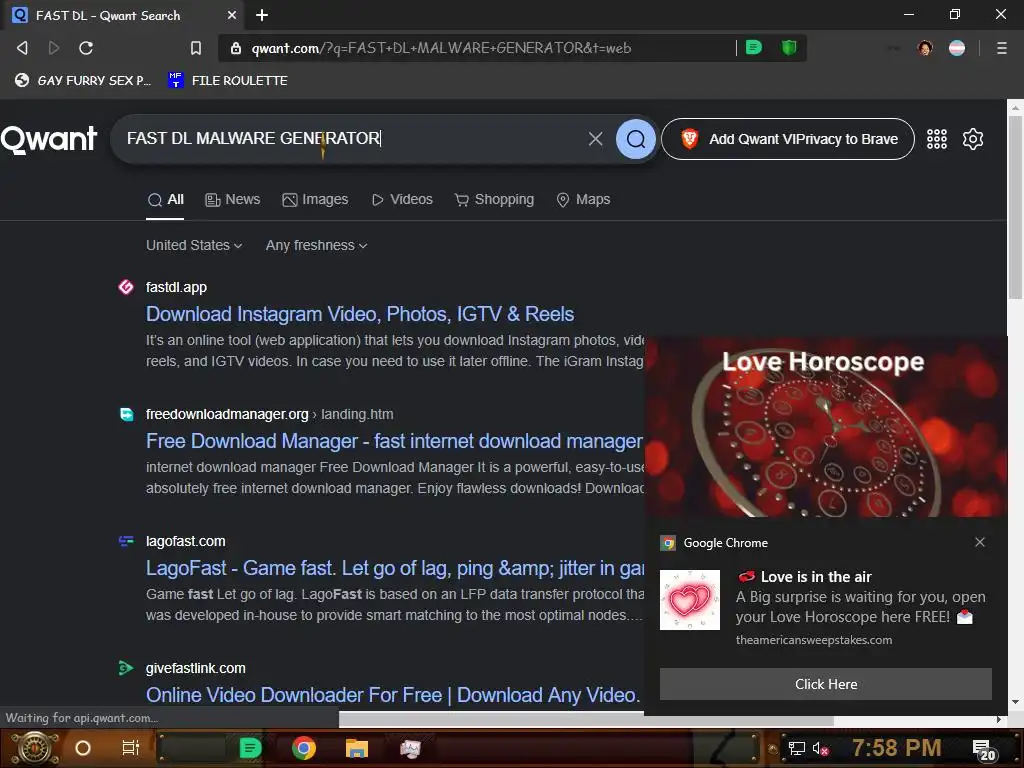Open Chrome from the taskbar
The image size is (1024, 768).
coord(304,748)
